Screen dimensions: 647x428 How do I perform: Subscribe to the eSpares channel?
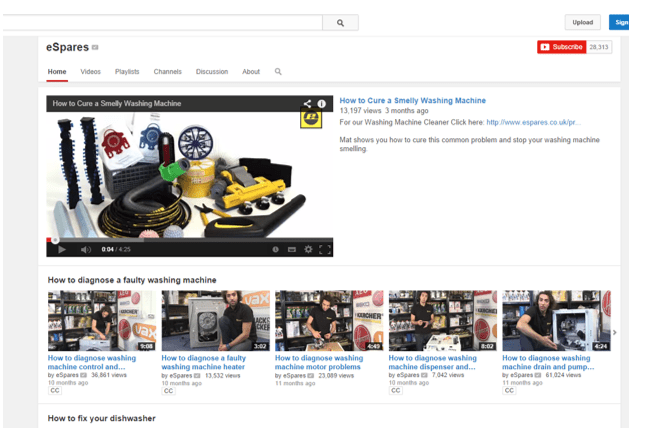pos(562,47)
